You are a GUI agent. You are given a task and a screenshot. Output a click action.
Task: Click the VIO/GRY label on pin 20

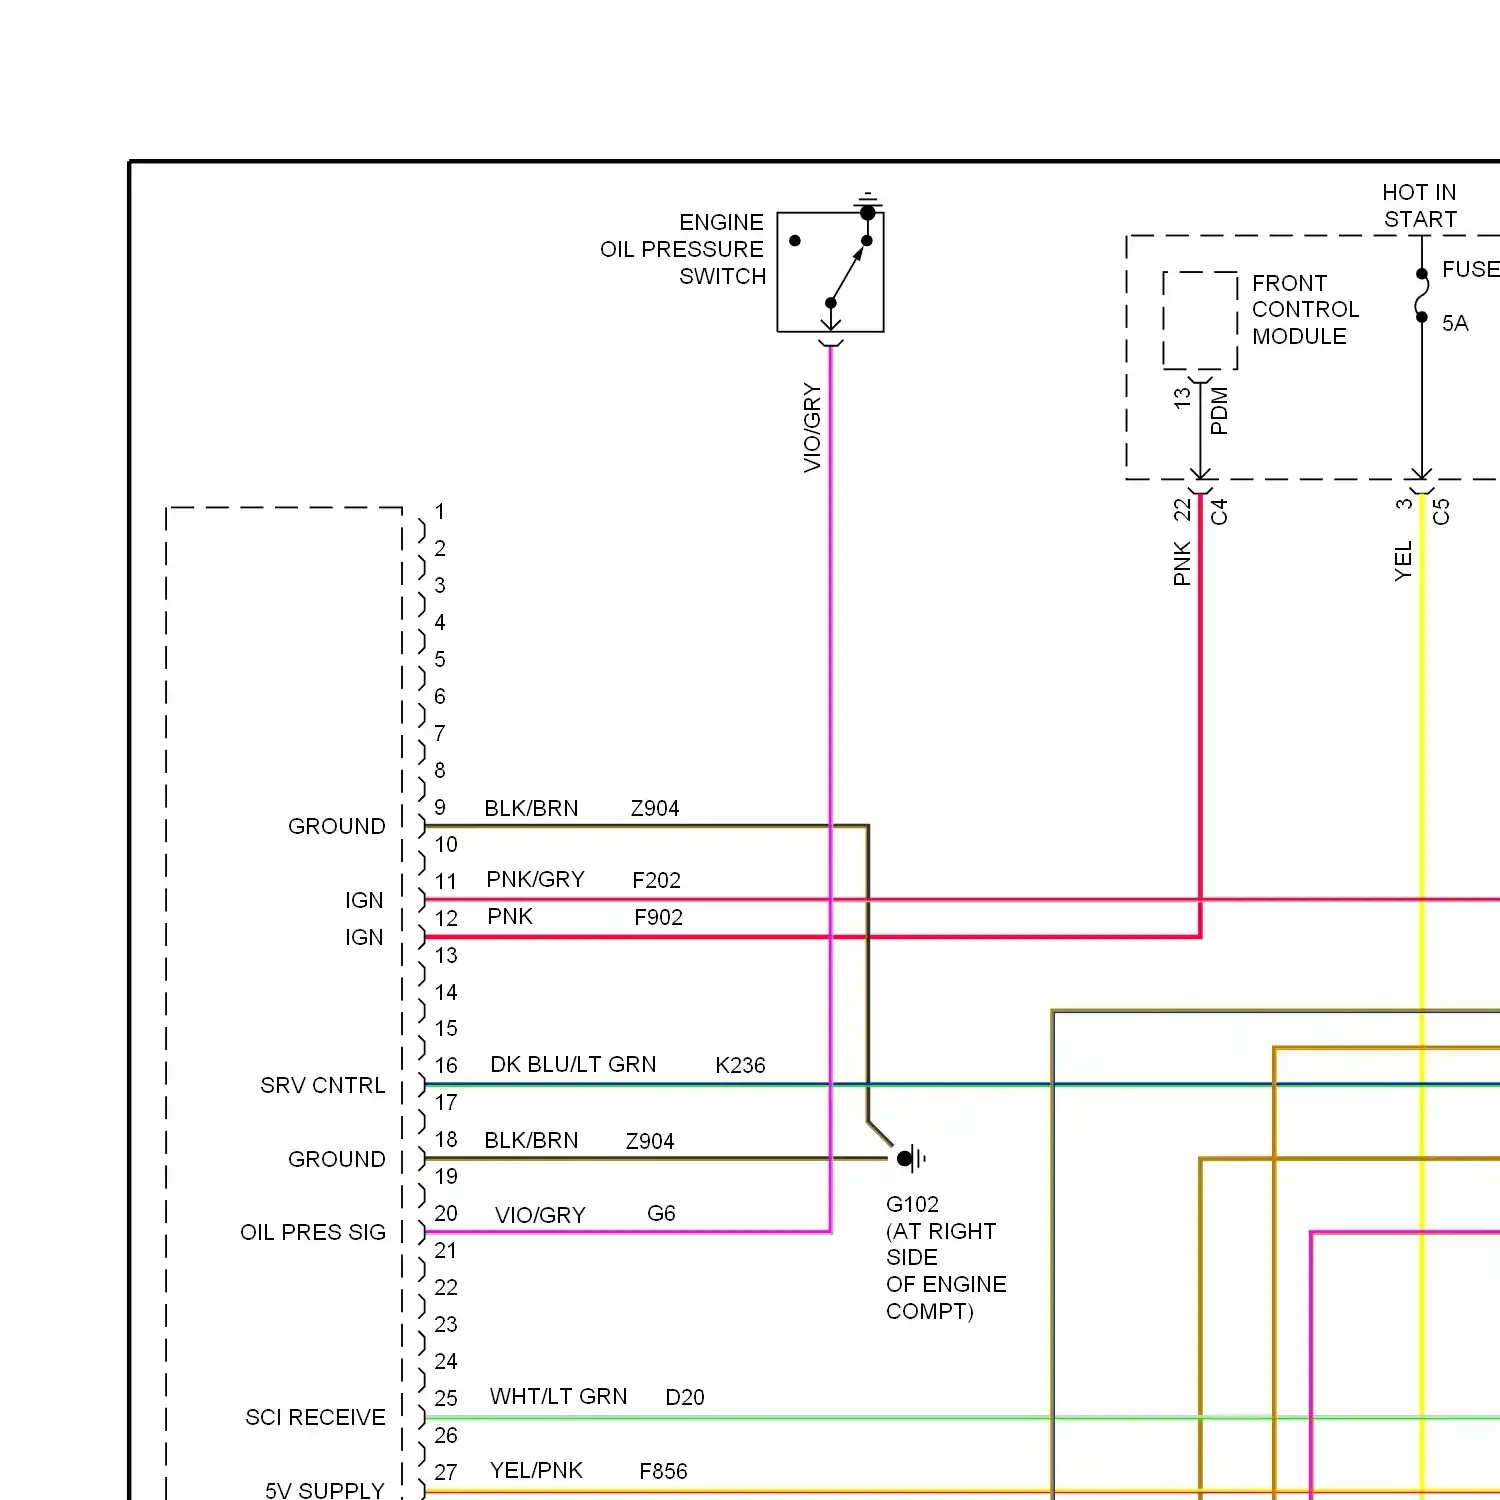(540, 1215)
